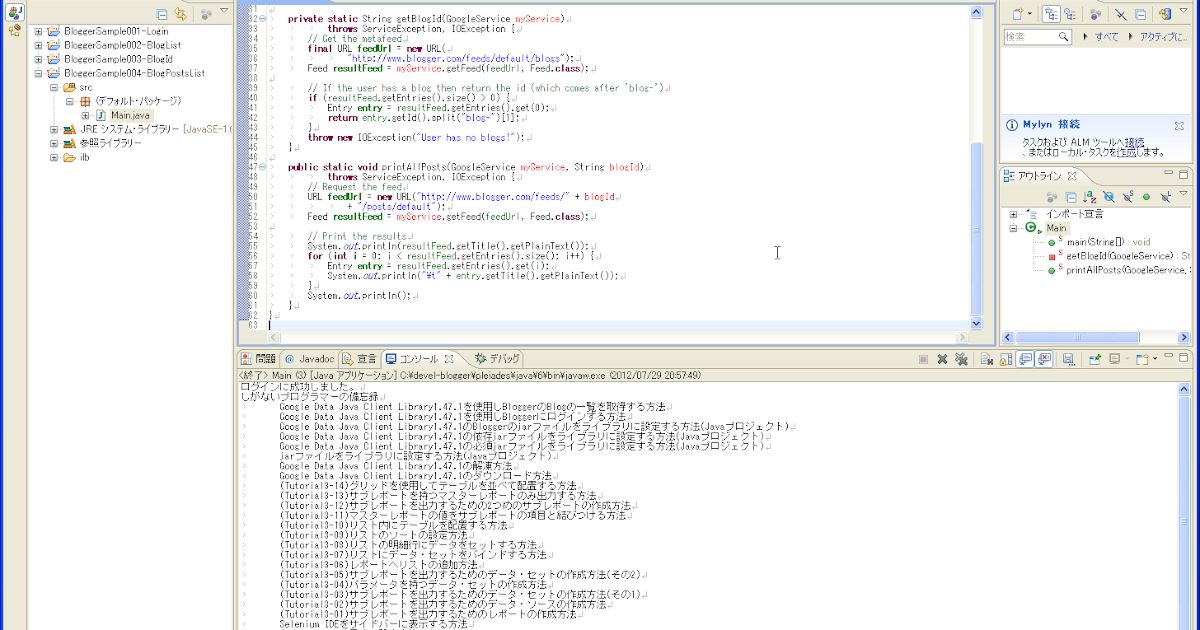Click the editor vertical scrollbar thumb

pos(977,228)
